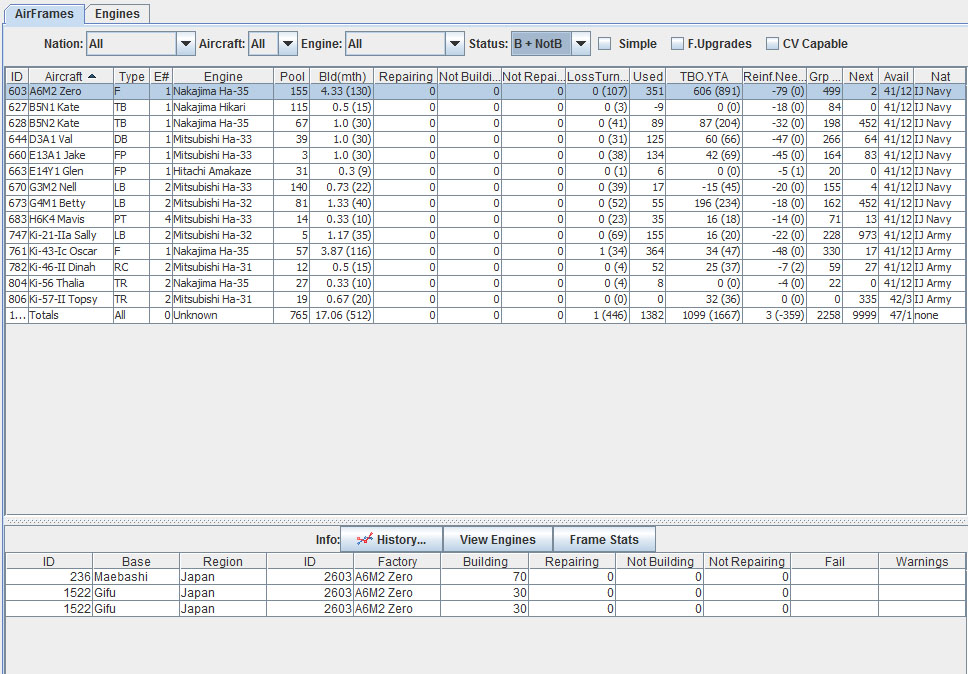This screenshot has width=968, height=674.
Task: Click the Warnings column header
Action: tap(922, 562)
